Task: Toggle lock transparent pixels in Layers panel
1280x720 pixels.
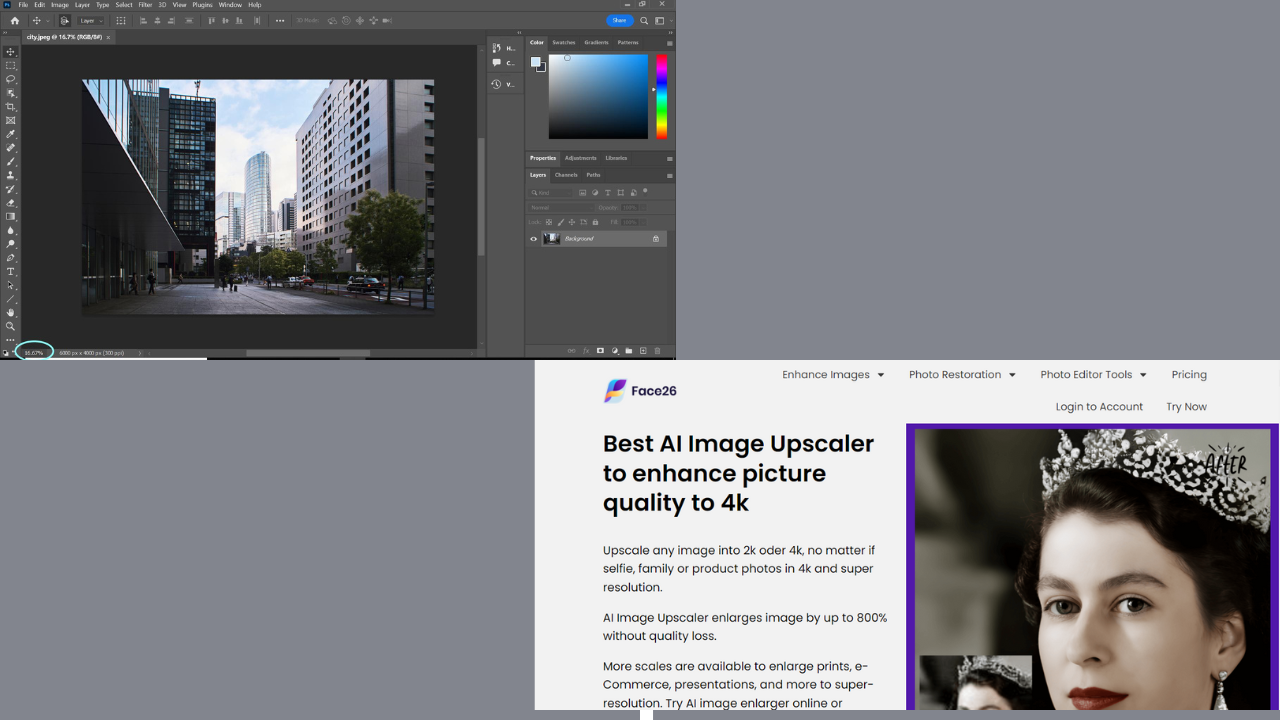Action: point(549,222)
